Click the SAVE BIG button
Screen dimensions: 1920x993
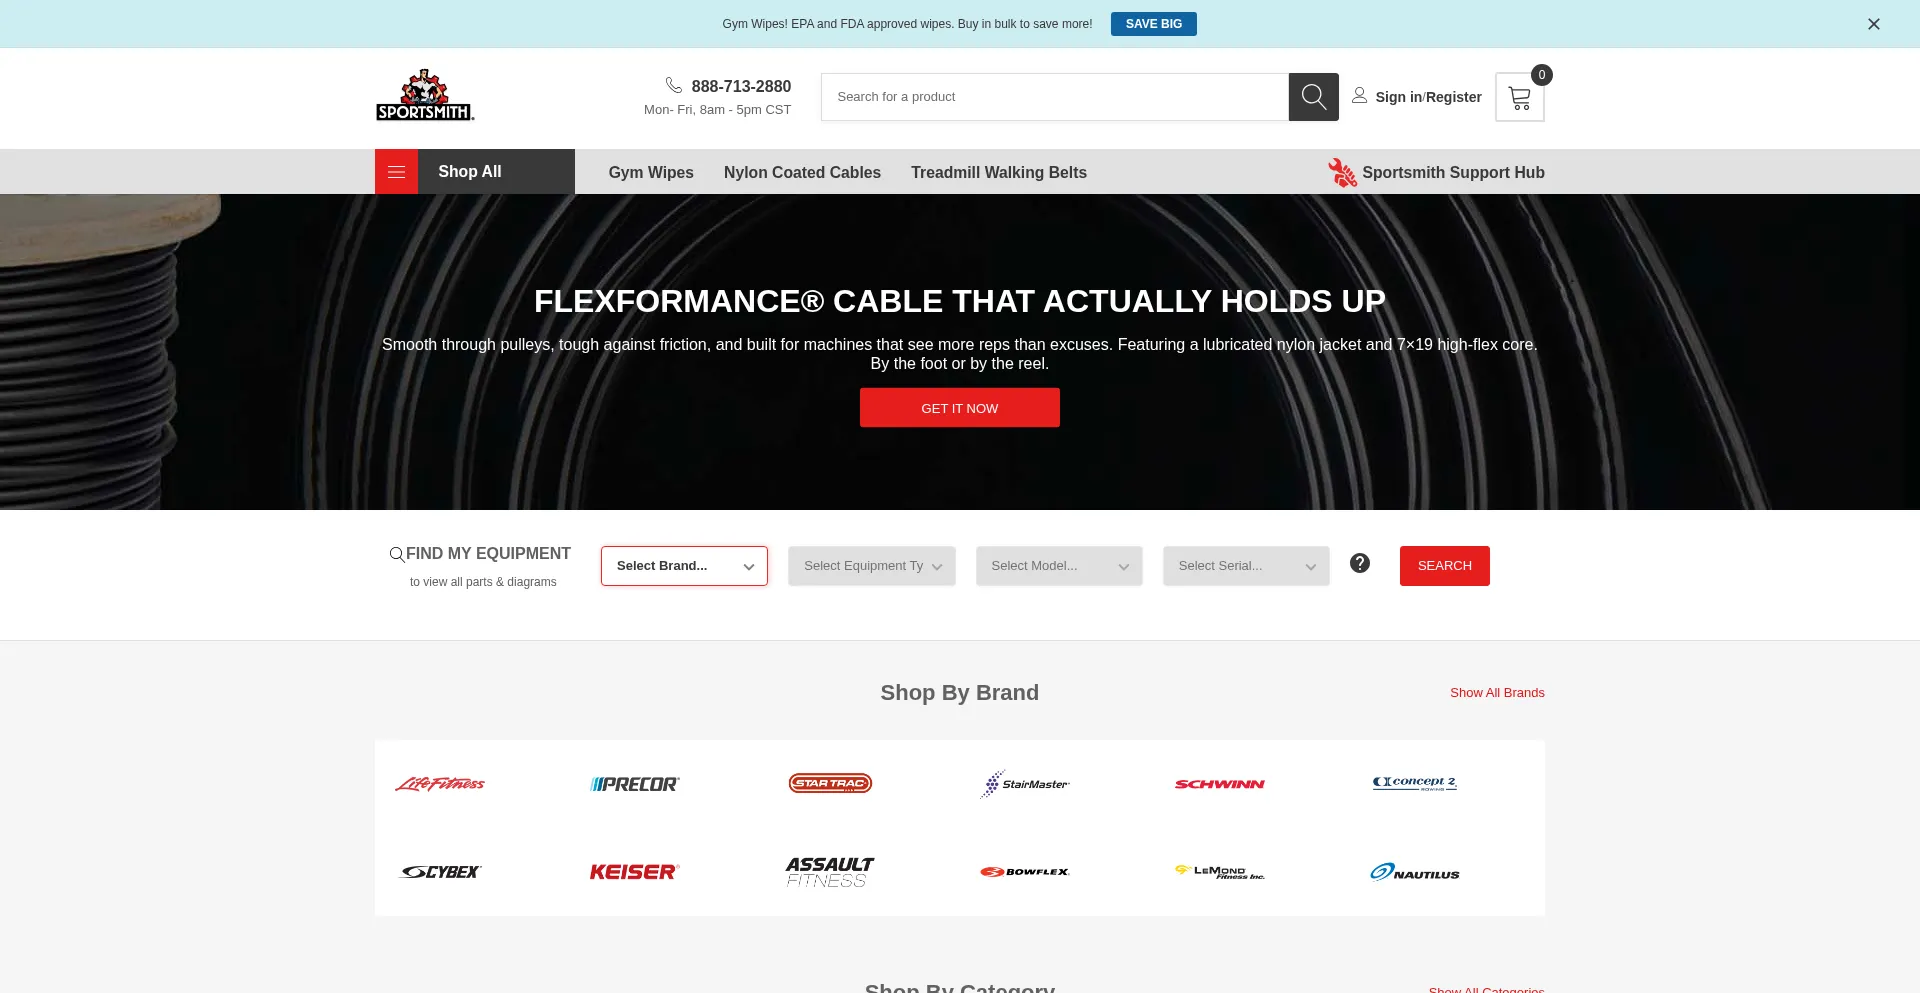[x=1154, y=24]
